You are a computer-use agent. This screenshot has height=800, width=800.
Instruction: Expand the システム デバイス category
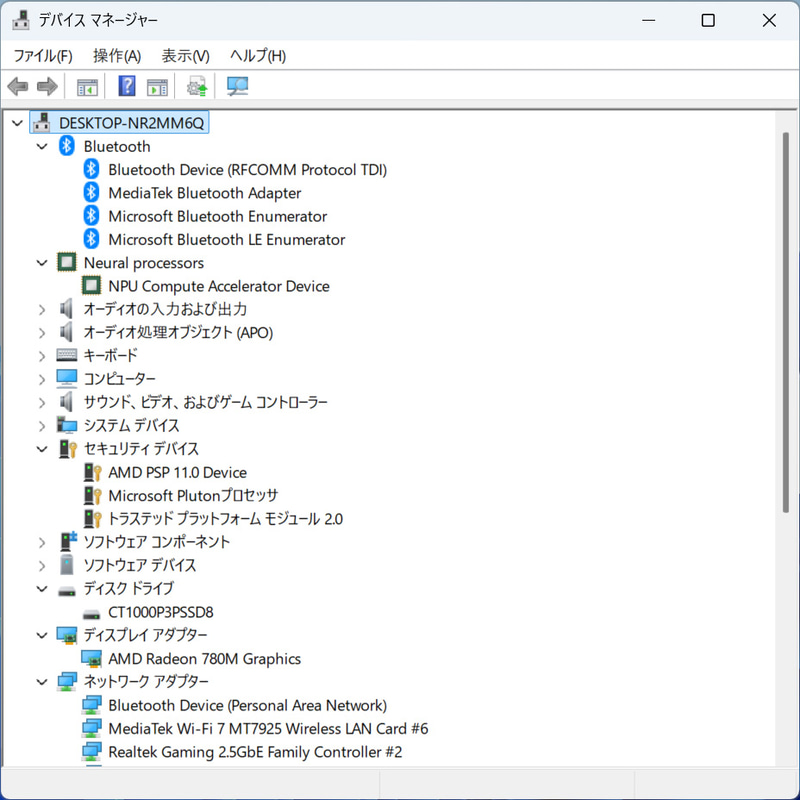pyautogui.click(x=42, y=425)
